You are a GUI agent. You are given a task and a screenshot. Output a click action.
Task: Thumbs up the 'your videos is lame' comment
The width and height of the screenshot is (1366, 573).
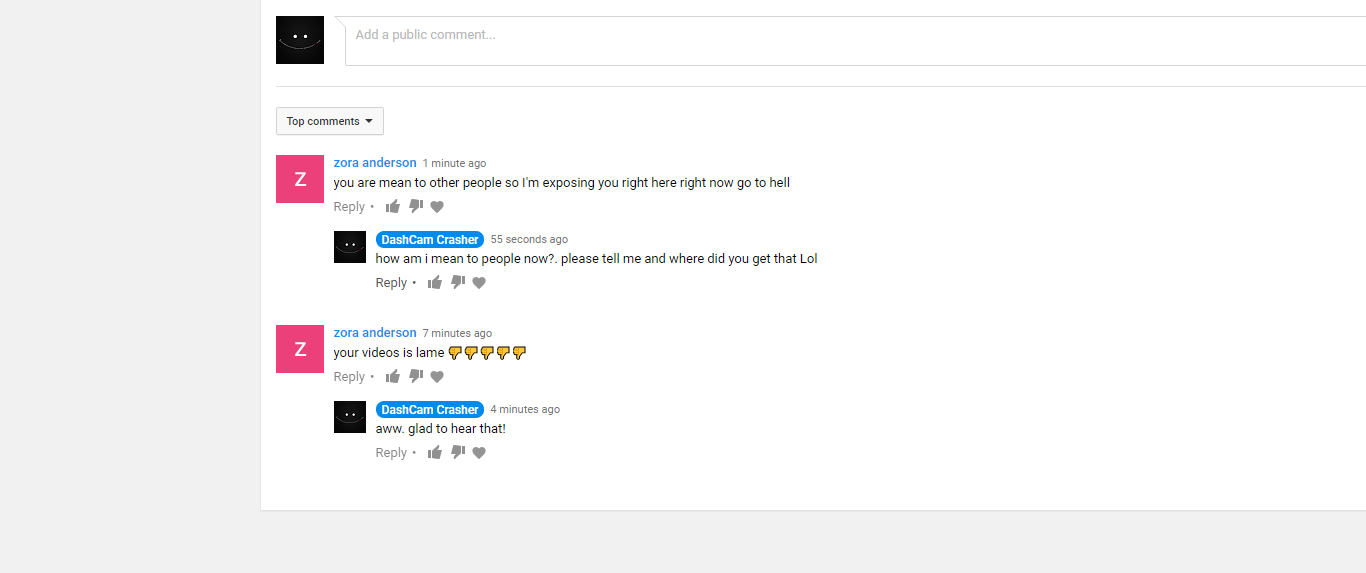(393, 377)
